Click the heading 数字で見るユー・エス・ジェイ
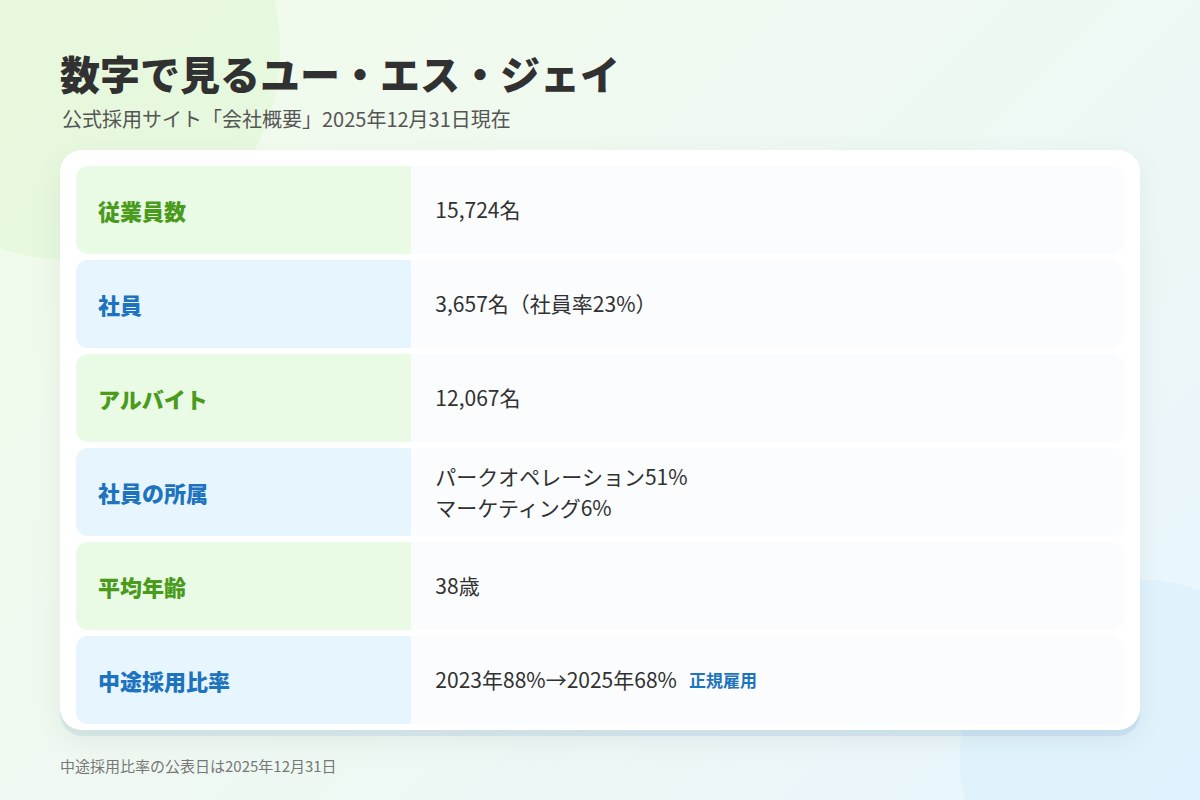The height and width of the screenshot is (800, 1200). click(x=340, y=76)
